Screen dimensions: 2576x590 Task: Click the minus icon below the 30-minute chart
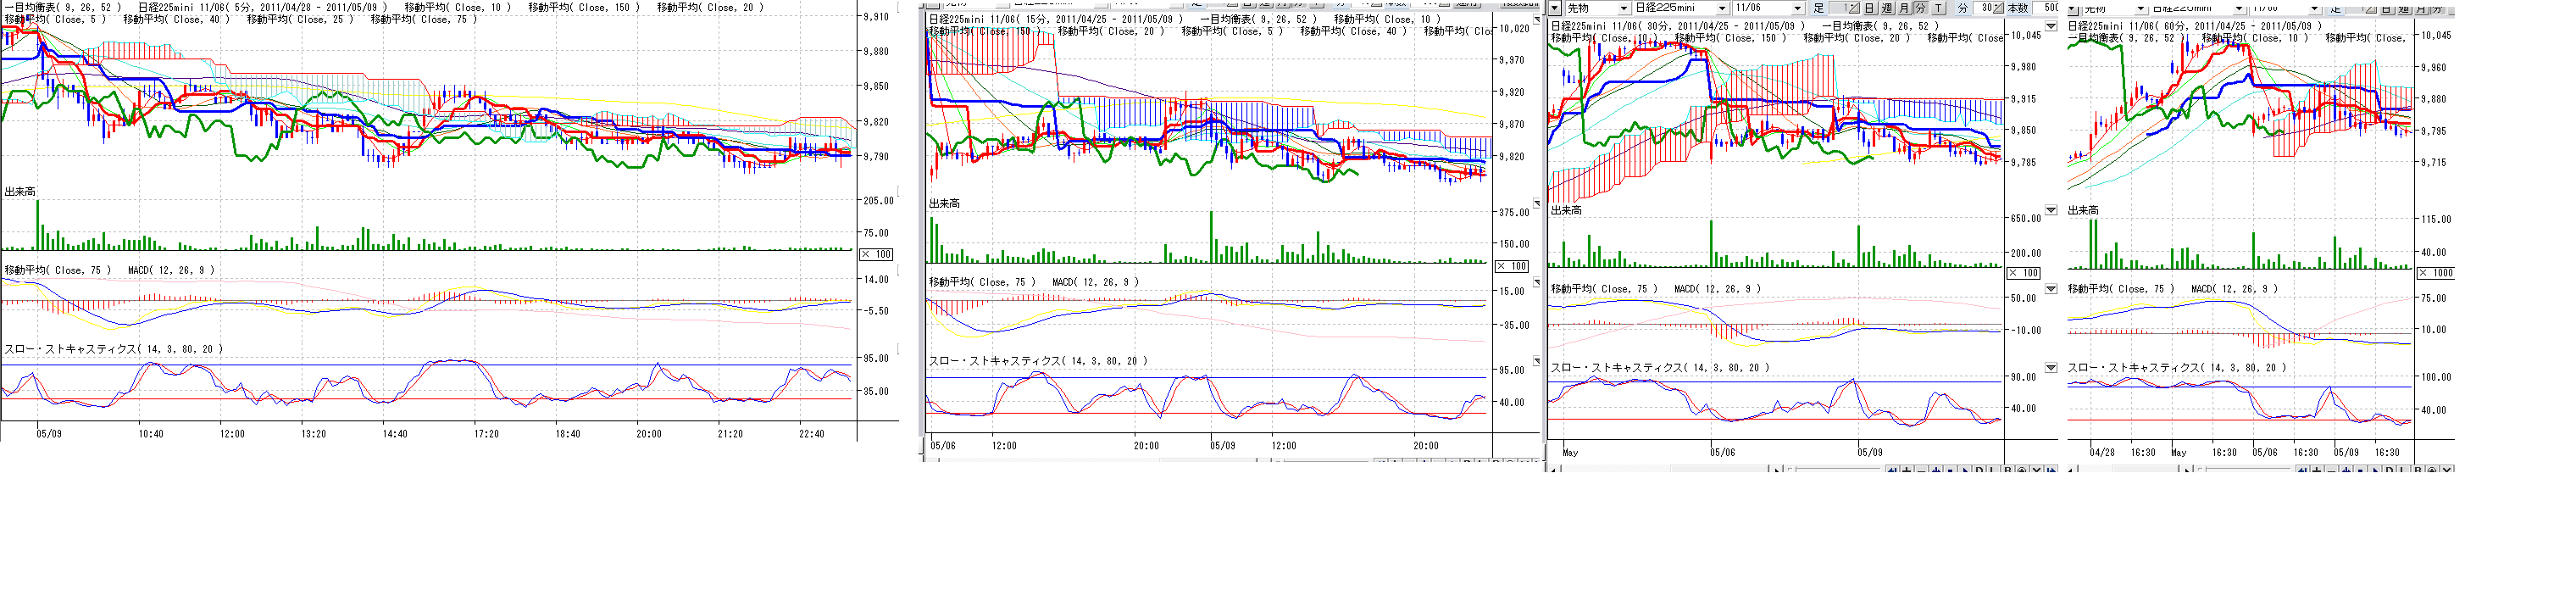1922,470
